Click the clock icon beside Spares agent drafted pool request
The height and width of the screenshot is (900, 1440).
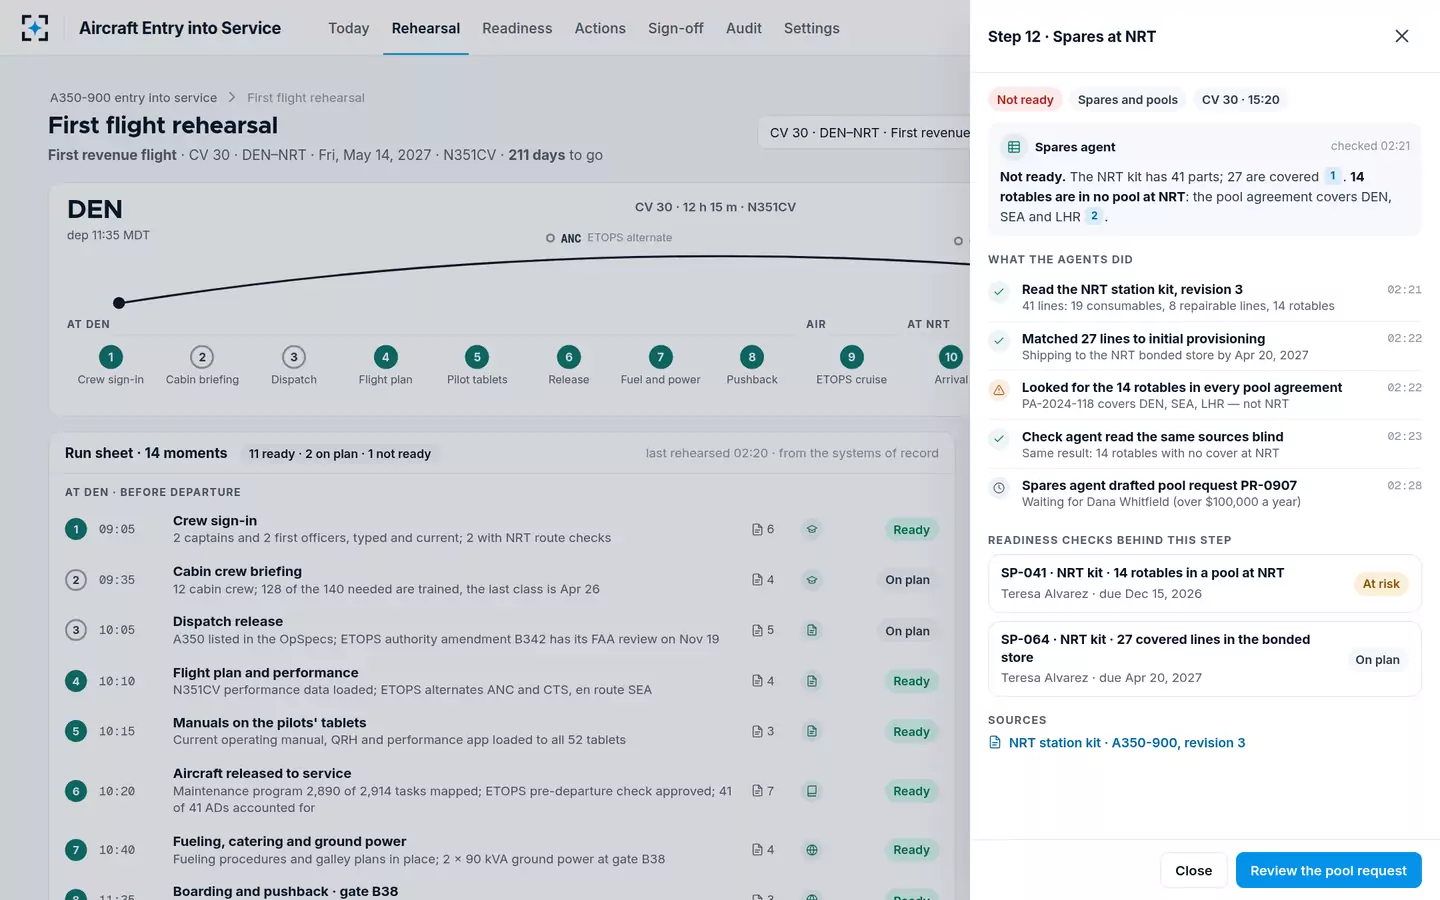point(999,488)
